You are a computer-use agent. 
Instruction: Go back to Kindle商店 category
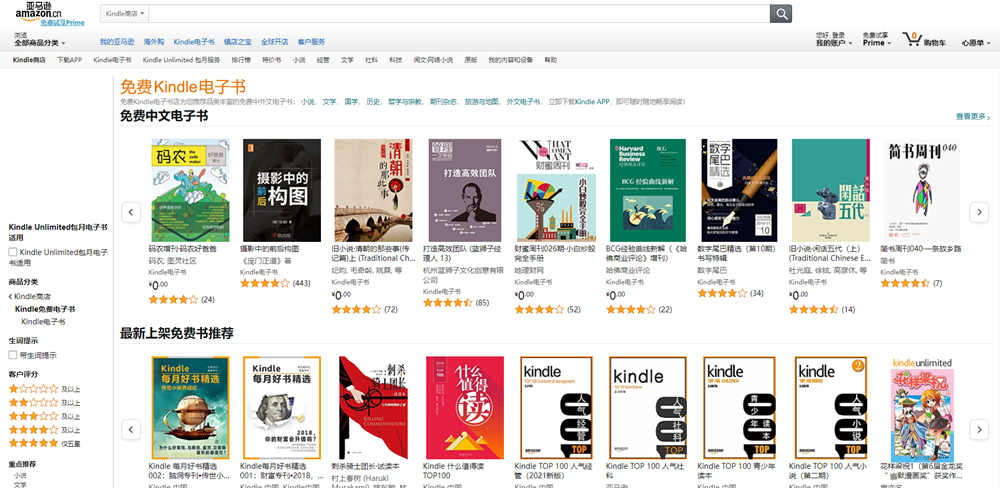(x=32, y=297)
